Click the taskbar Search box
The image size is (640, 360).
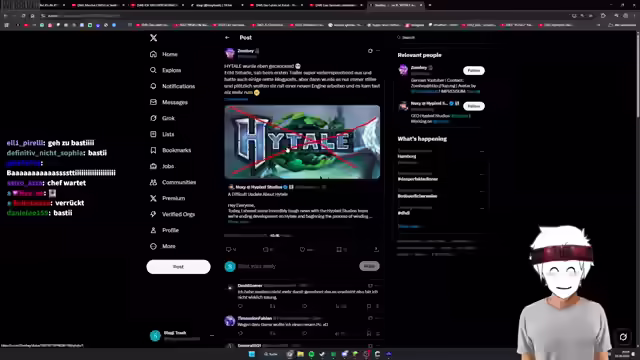click(271, 354)
